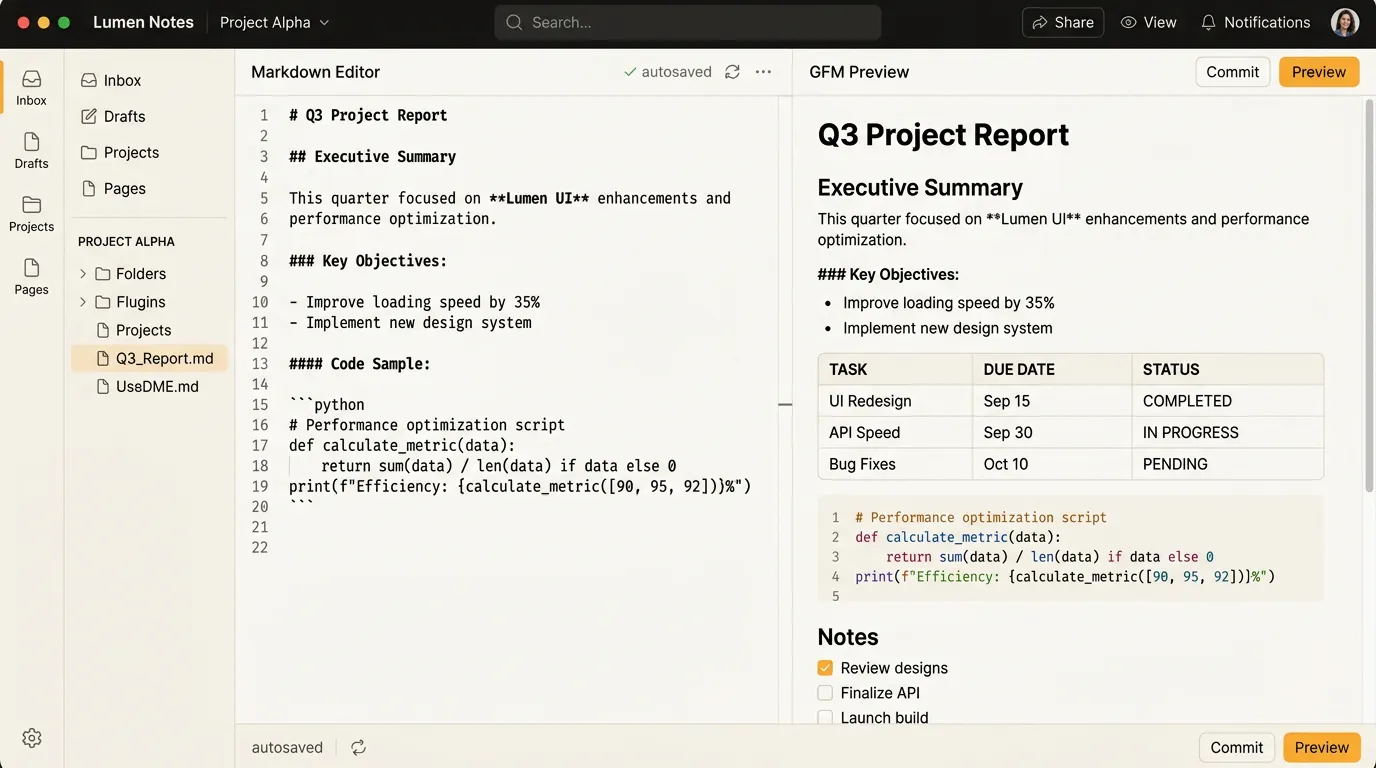
Task: Open Notifications bell
Action: 1255,22
